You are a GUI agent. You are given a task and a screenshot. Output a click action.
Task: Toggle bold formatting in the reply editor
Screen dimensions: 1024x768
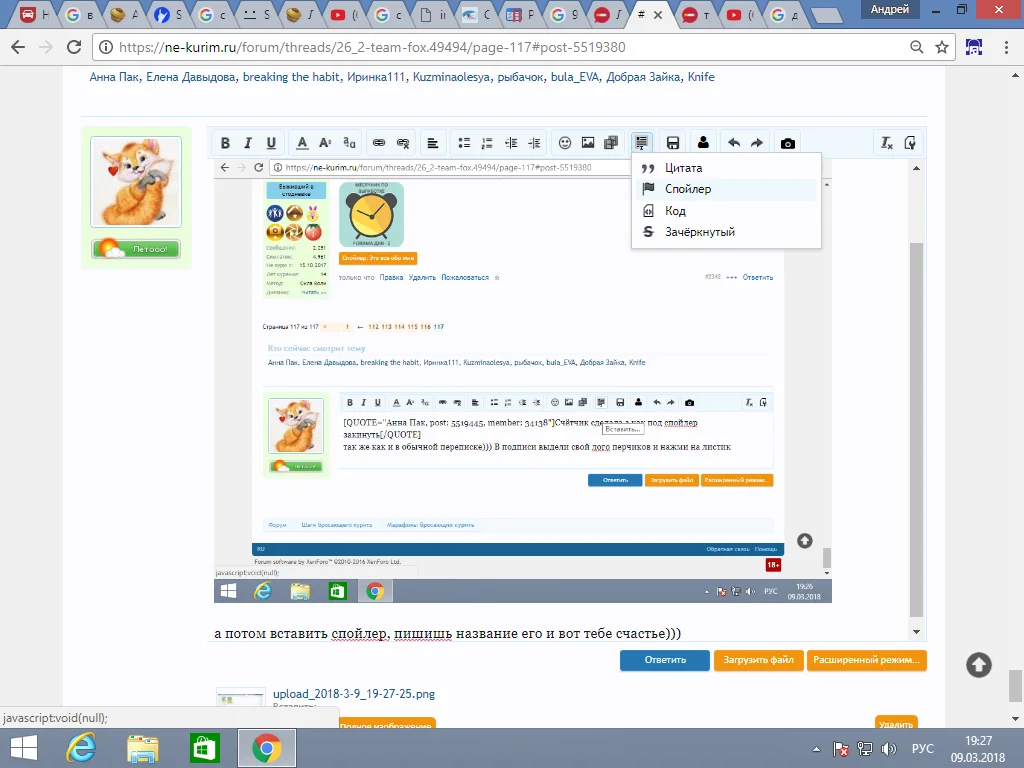click(x=225, y=143)
